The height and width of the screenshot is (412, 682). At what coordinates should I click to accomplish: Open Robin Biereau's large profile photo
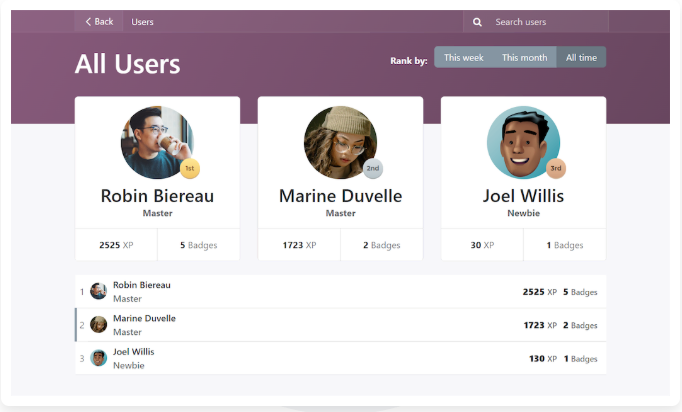(156, 142)
